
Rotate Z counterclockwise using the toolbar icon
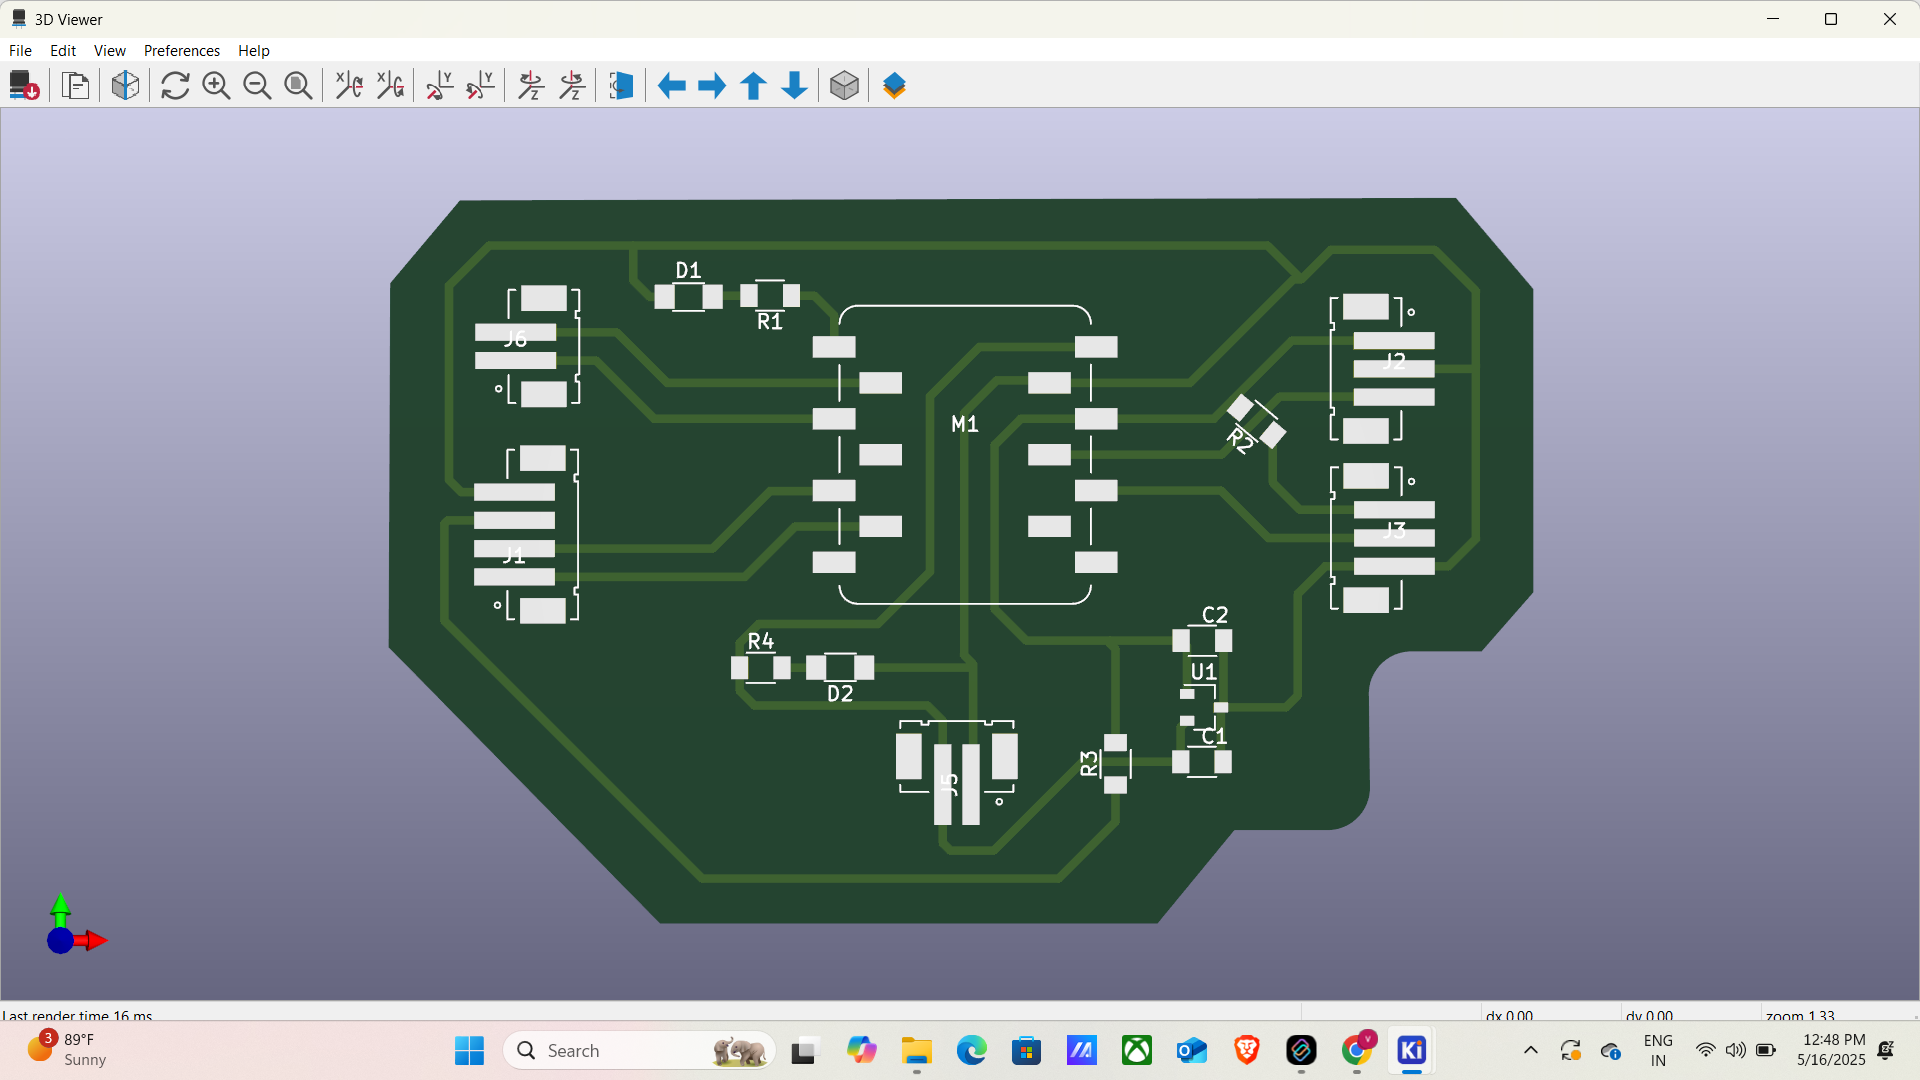click(572, 86)
